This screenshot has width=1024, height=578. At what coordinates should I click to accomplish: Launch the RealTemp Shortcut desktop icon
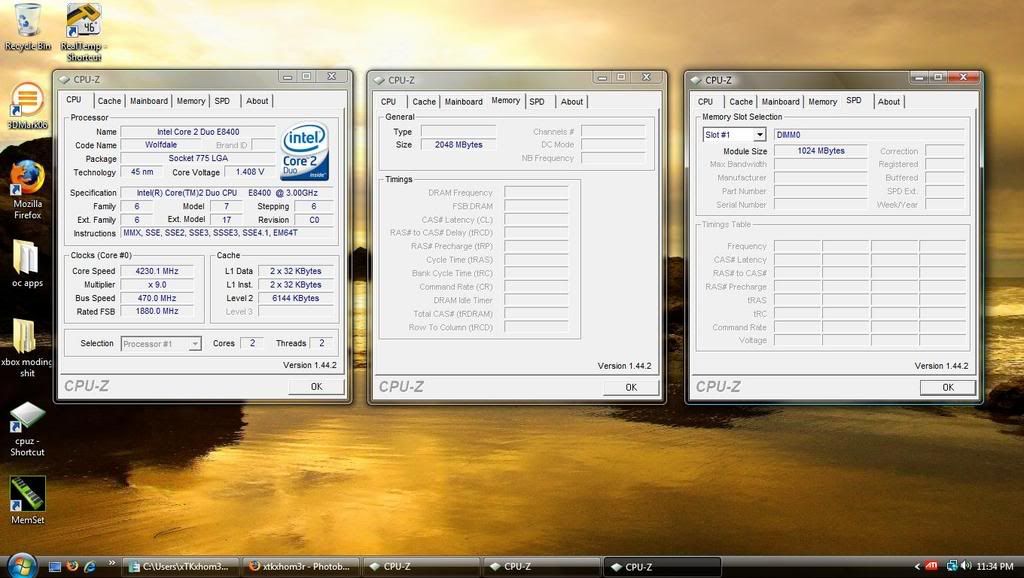pyautogui.click(x=84, y=31)
